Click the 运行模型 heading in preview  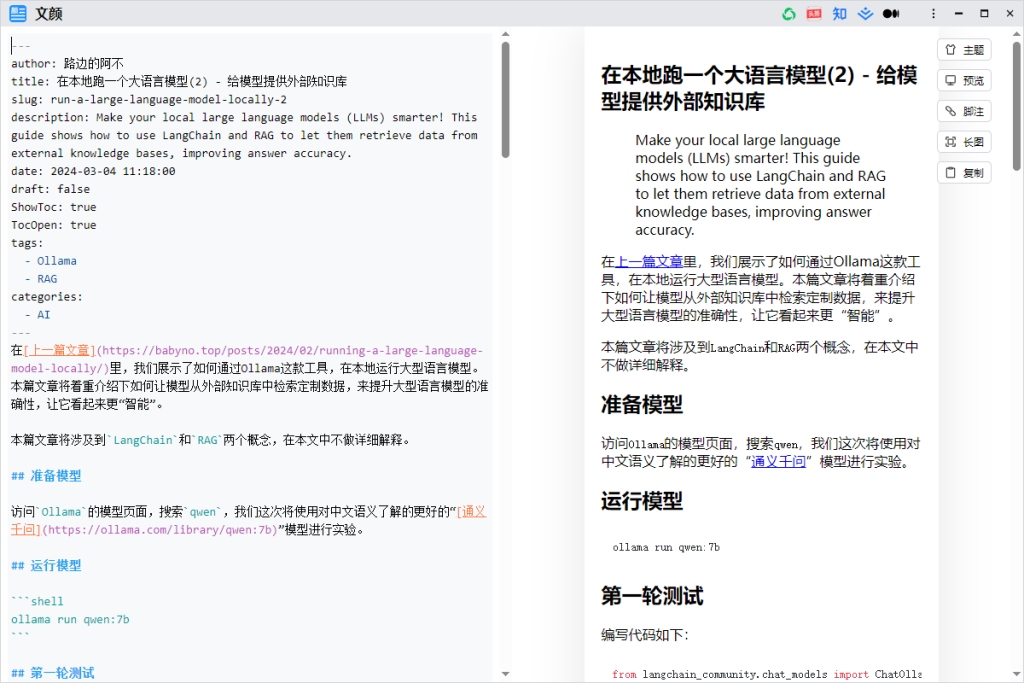point(642,501)
